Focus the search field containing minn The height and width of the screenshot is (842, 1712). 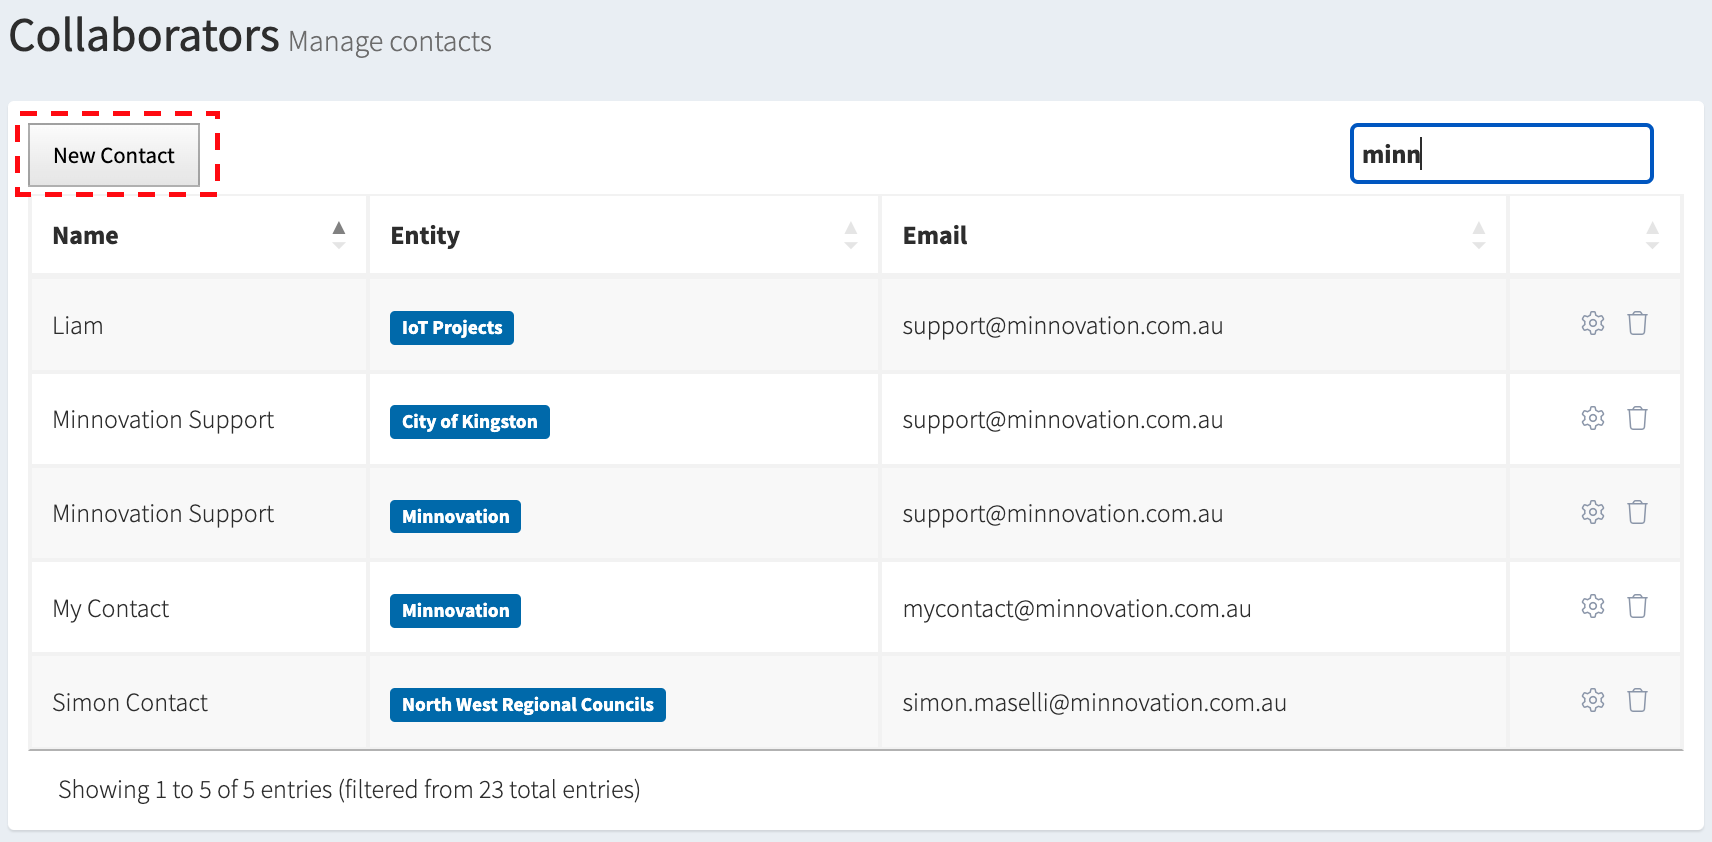(1500, 154)
